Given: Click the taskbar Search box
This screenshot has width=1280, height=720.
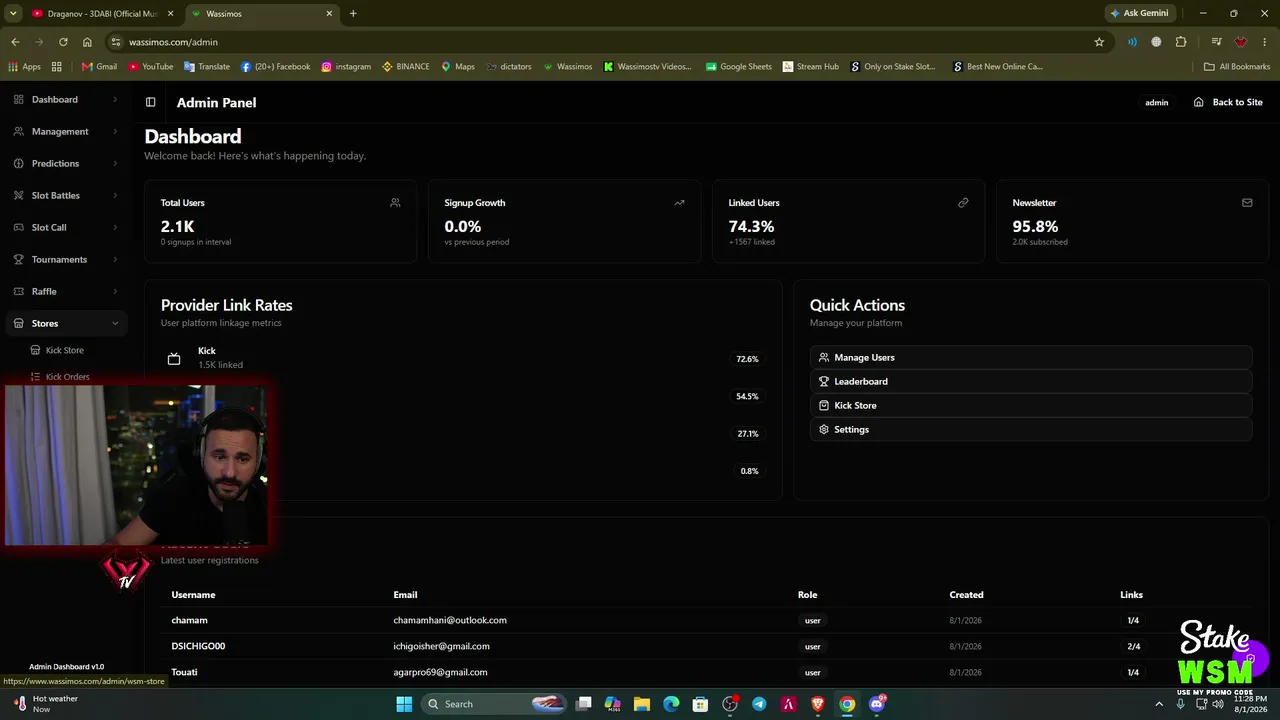Looking at the screenshot, I should coord(495,704).
